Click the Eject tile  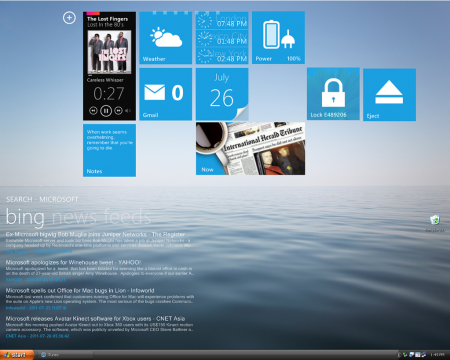[x=389, y=95]
